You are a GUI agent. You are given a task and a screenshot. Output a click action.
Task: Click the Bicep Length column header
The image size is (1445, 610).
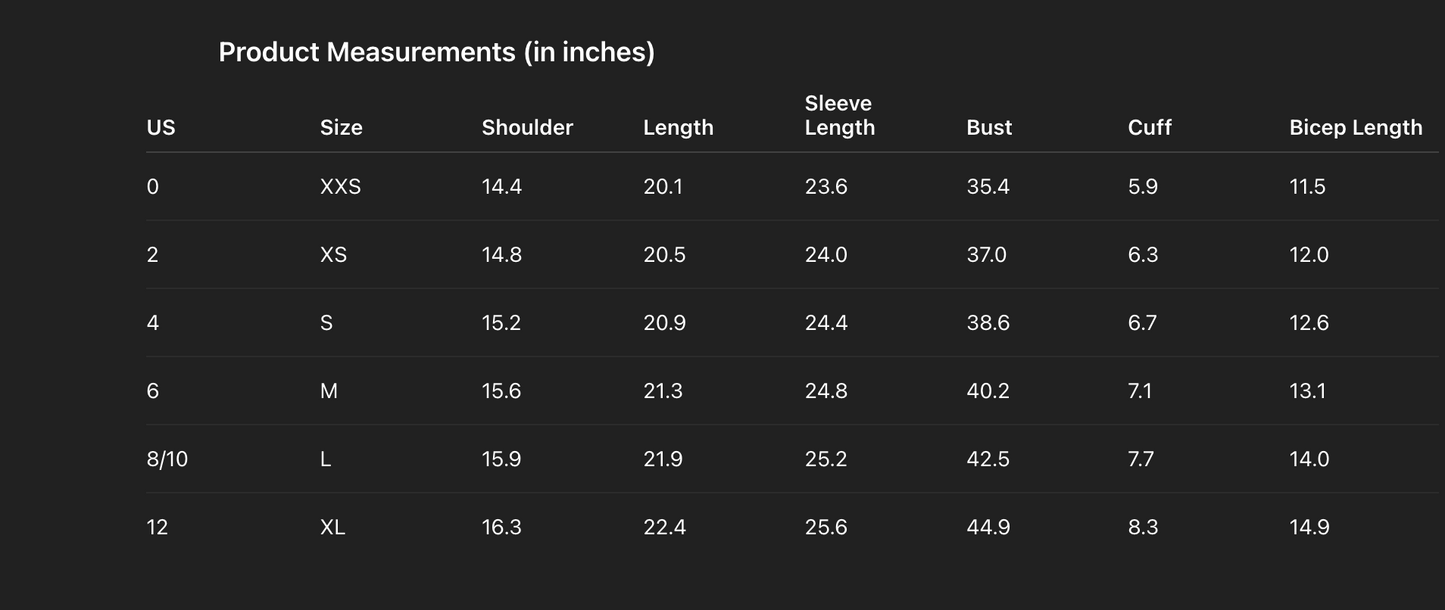pyautogui.click(x=1355, y=128)
